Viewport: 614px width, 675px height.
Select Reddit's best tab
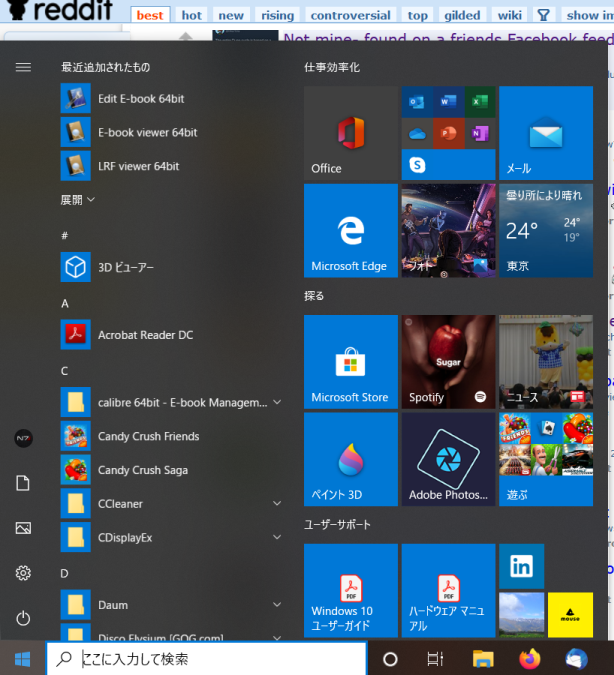click(150, 15)
